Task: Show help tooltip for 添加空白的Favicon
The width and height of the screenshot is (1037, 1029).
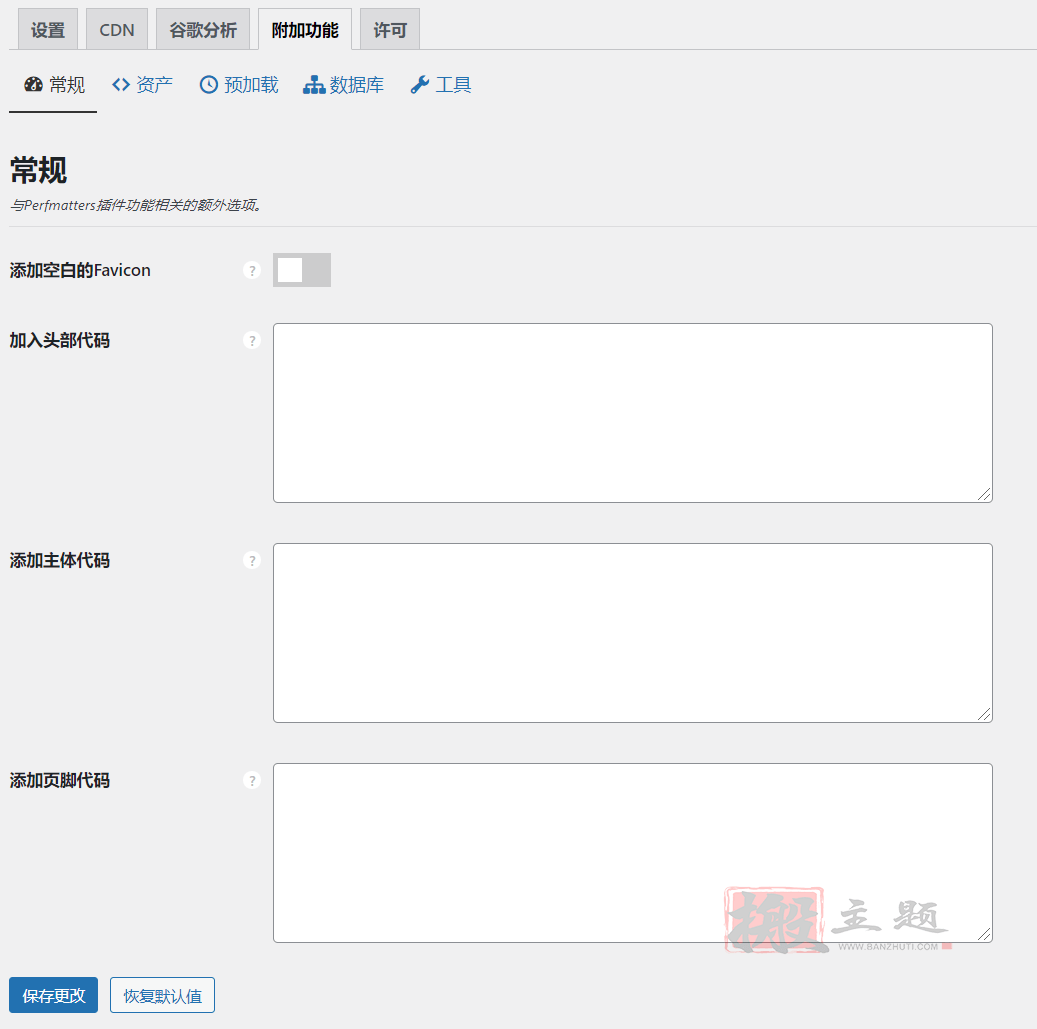Action: 252,270
